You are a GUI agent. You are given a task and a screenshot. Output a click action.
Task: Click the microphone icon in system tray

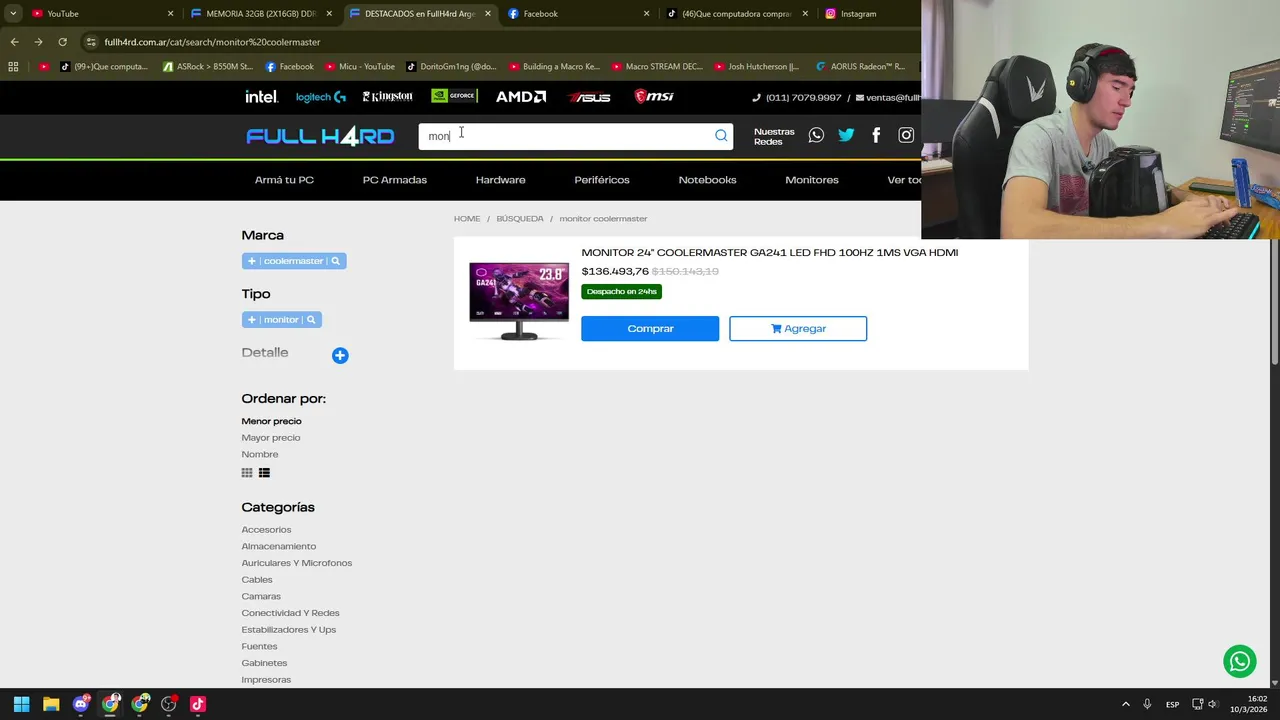point(1147,704)
